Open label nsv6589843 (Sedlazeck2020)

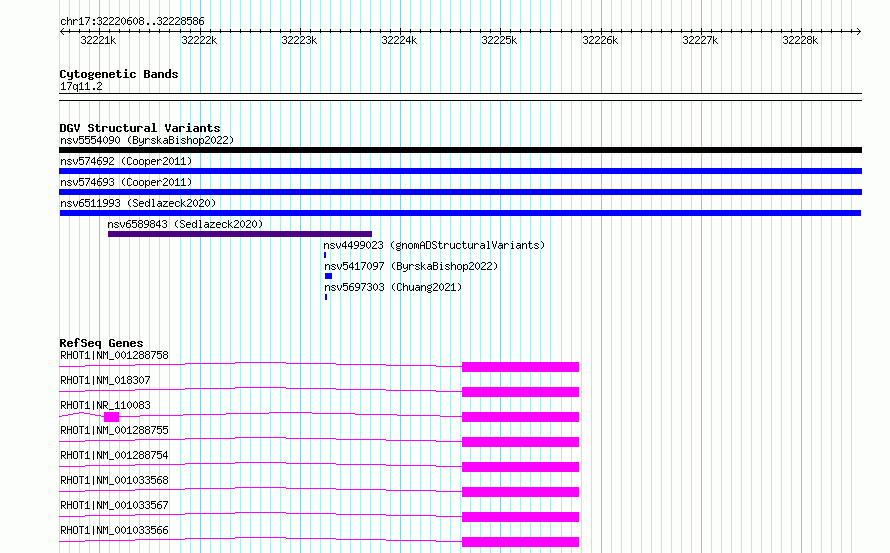pyautogui.click(x=185, y=224)
